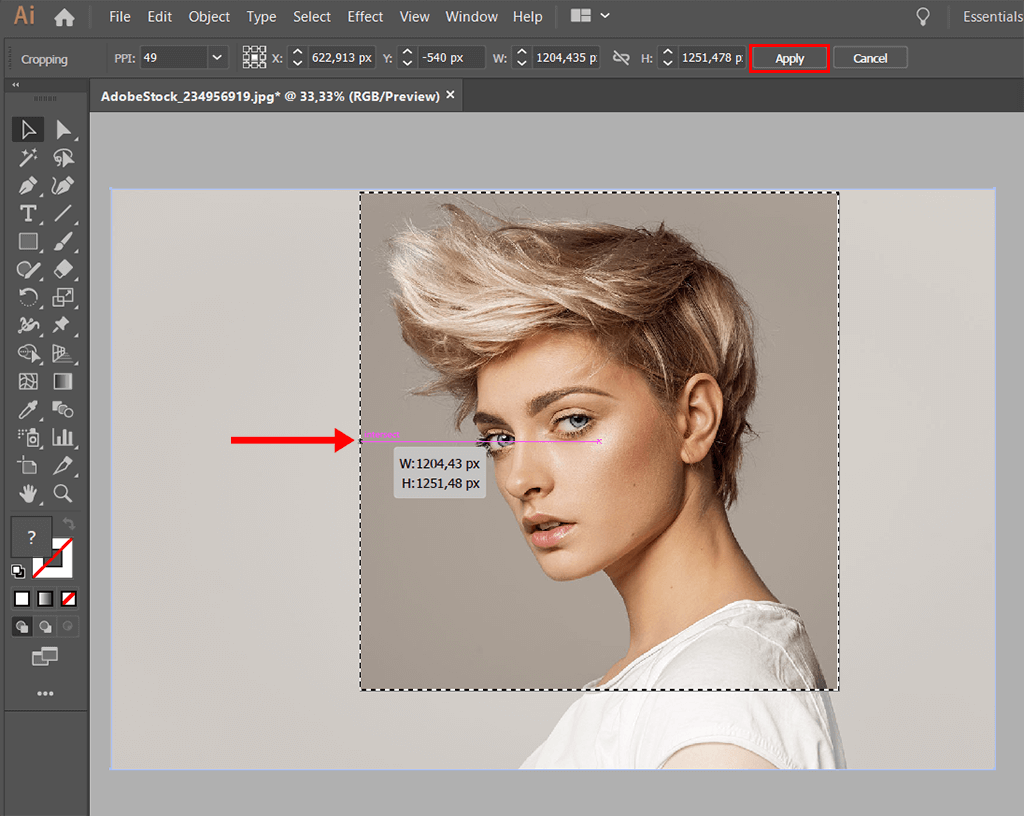1024x816 pixels.
Task: Select the Direct Selection tool
Action: tap(64, 129)
